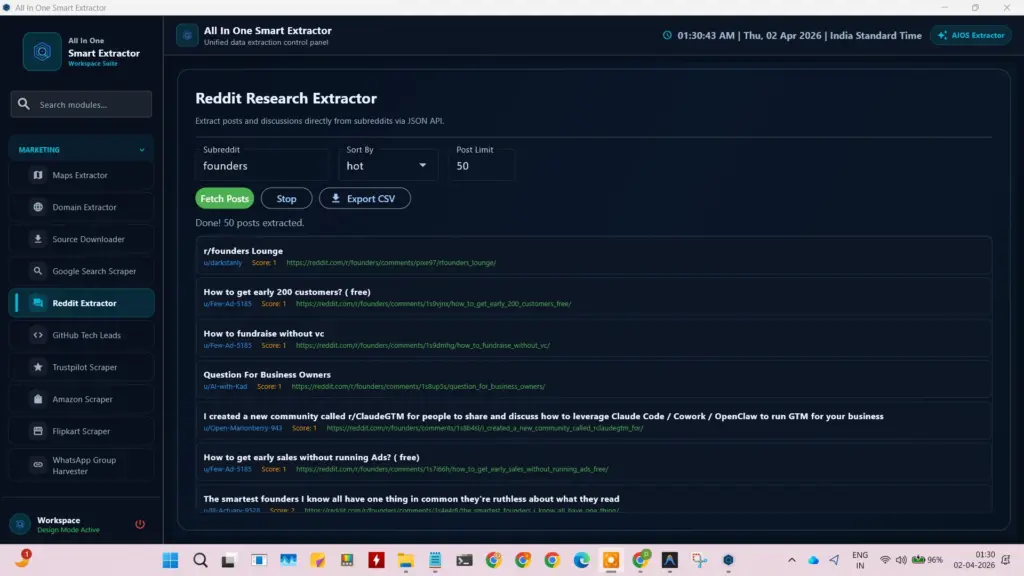Open Amazon Scraper bag icon

coord(38,399)
